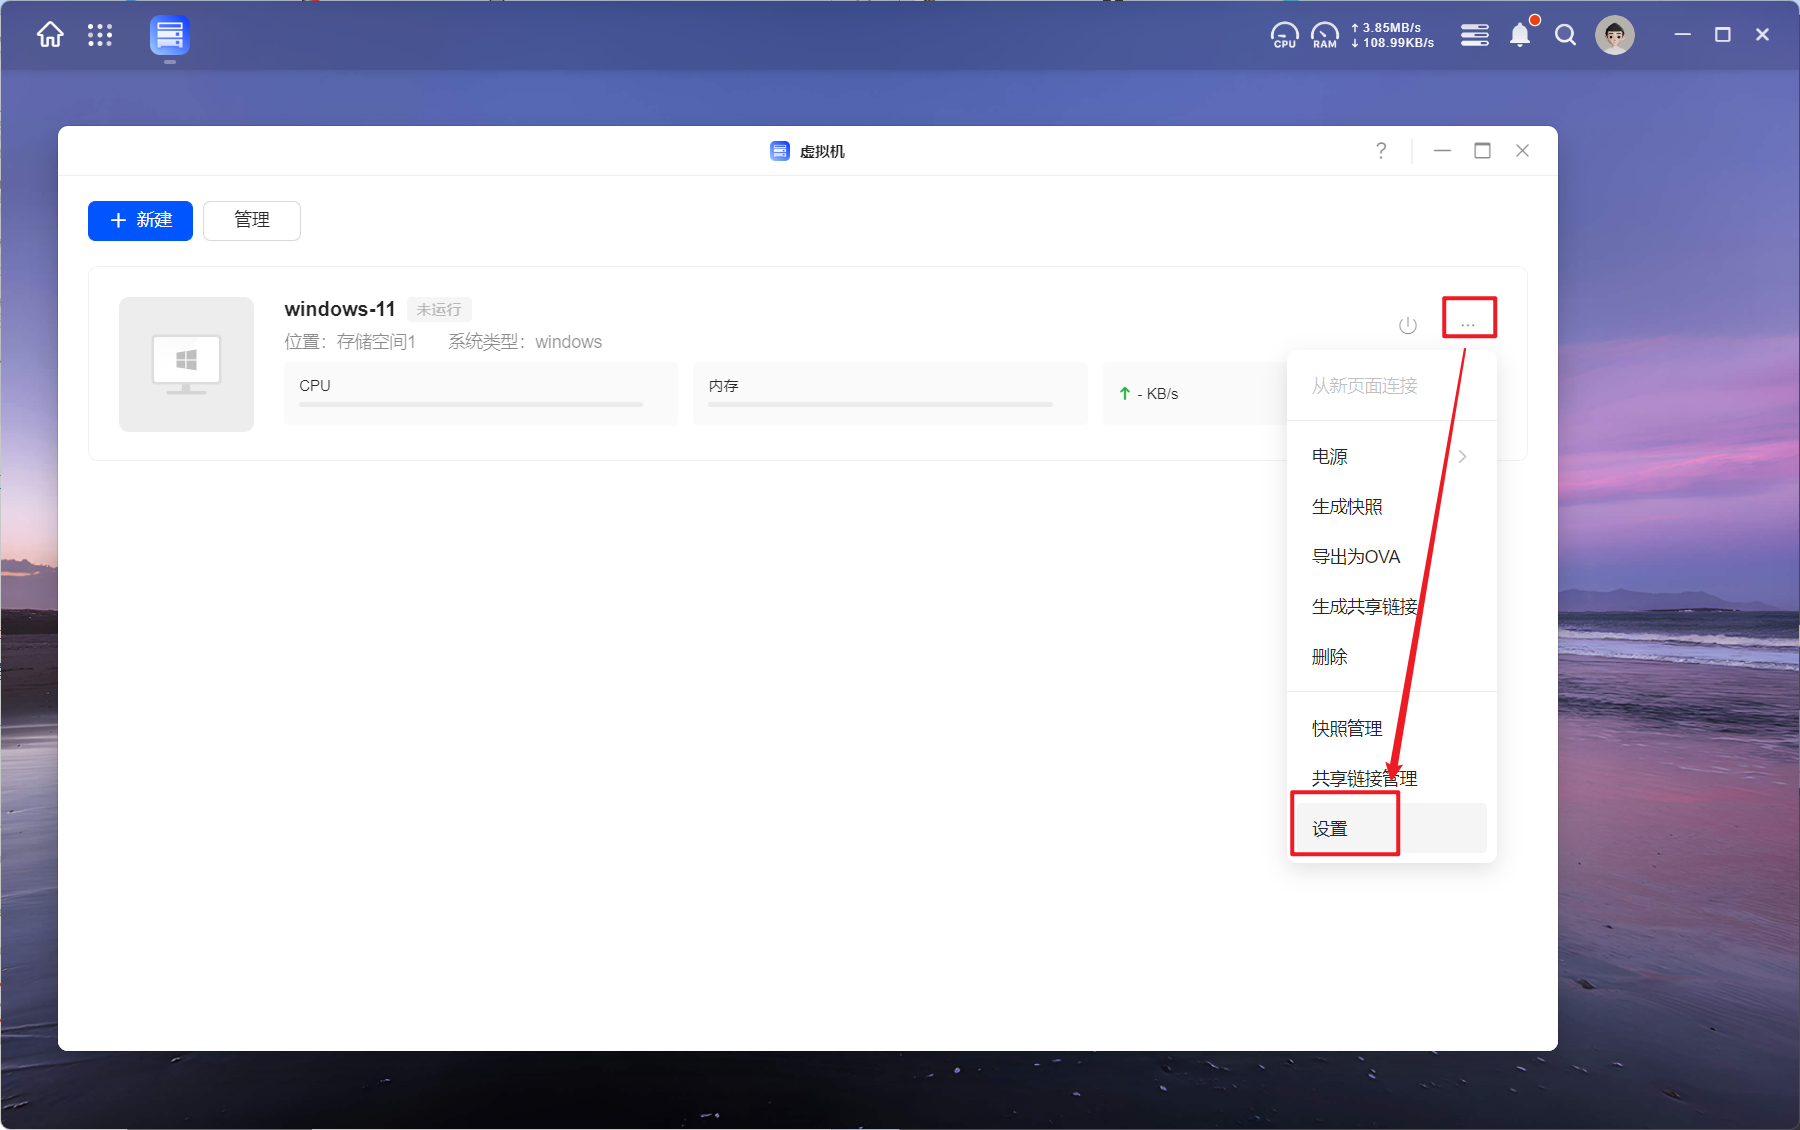Open the app grid launcher
The height and width of the screenshot is (1130, 1800).
pos(100,36)
